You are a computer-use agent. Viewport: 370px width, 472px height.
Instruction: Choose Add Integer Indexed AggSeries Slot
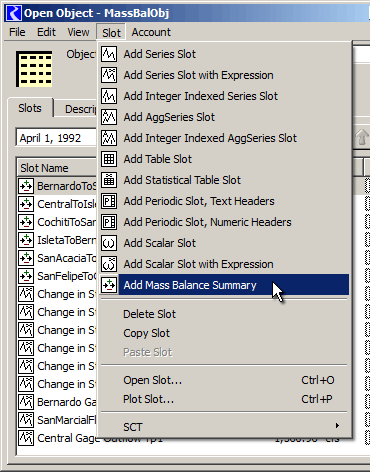click(x=225, y=138)
